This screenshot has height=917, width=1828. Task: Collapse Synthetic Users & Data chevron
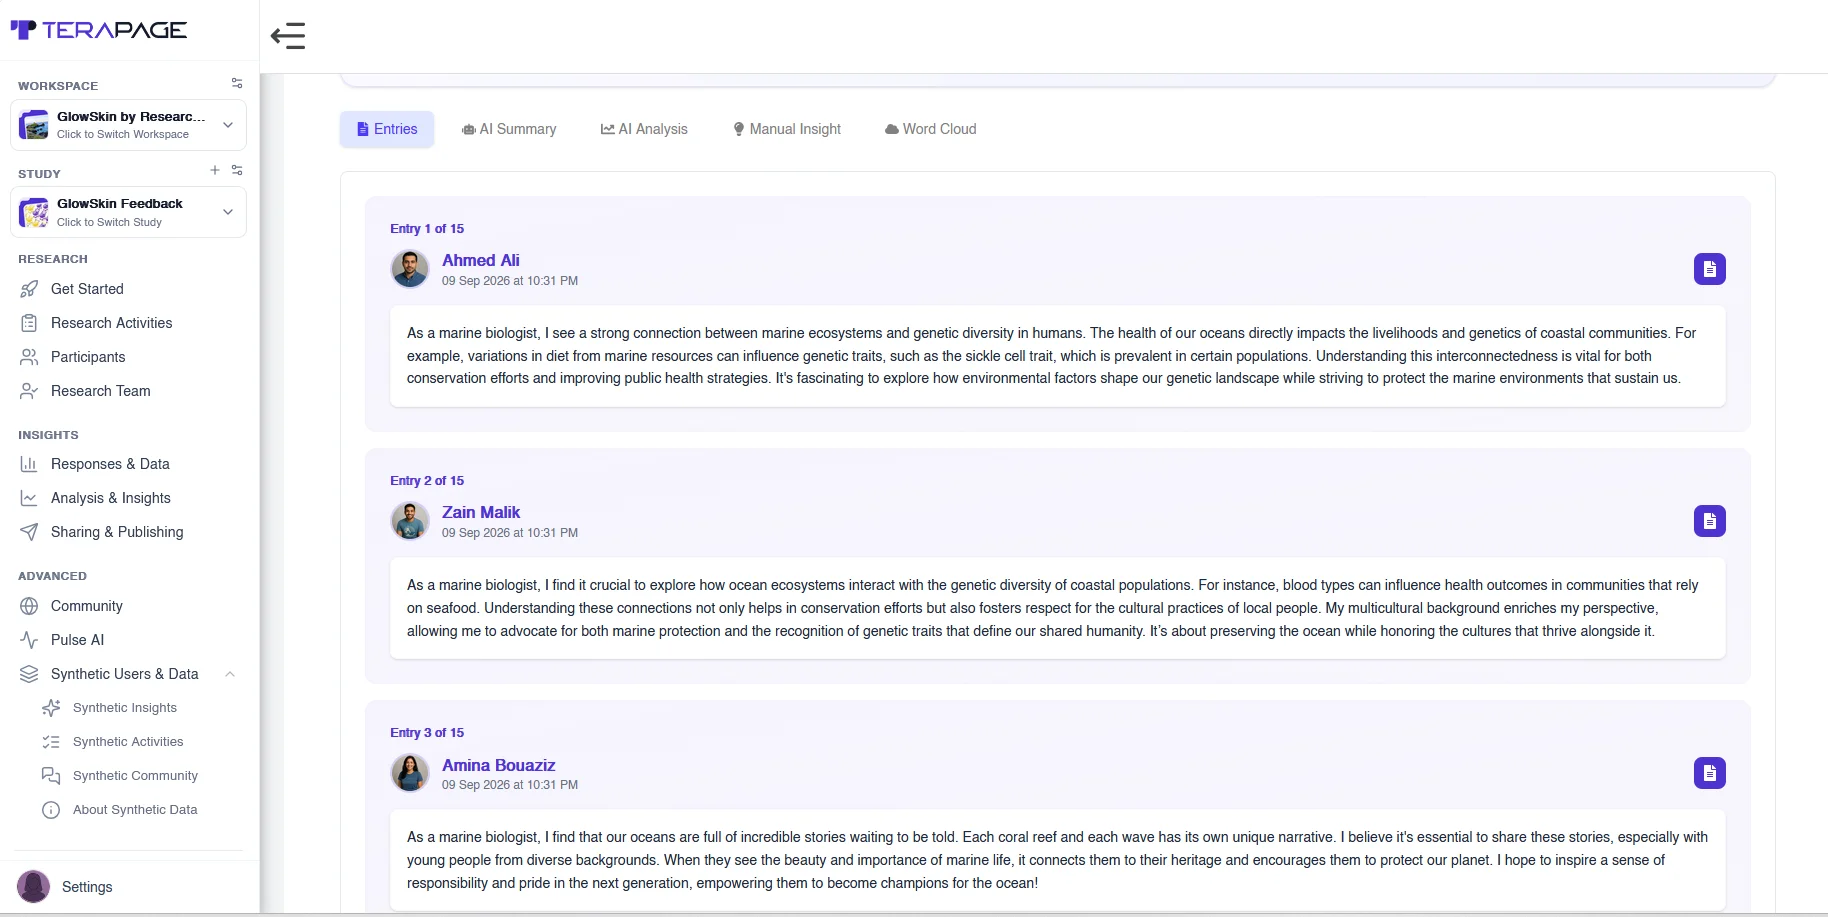click(x=230, y=674)
